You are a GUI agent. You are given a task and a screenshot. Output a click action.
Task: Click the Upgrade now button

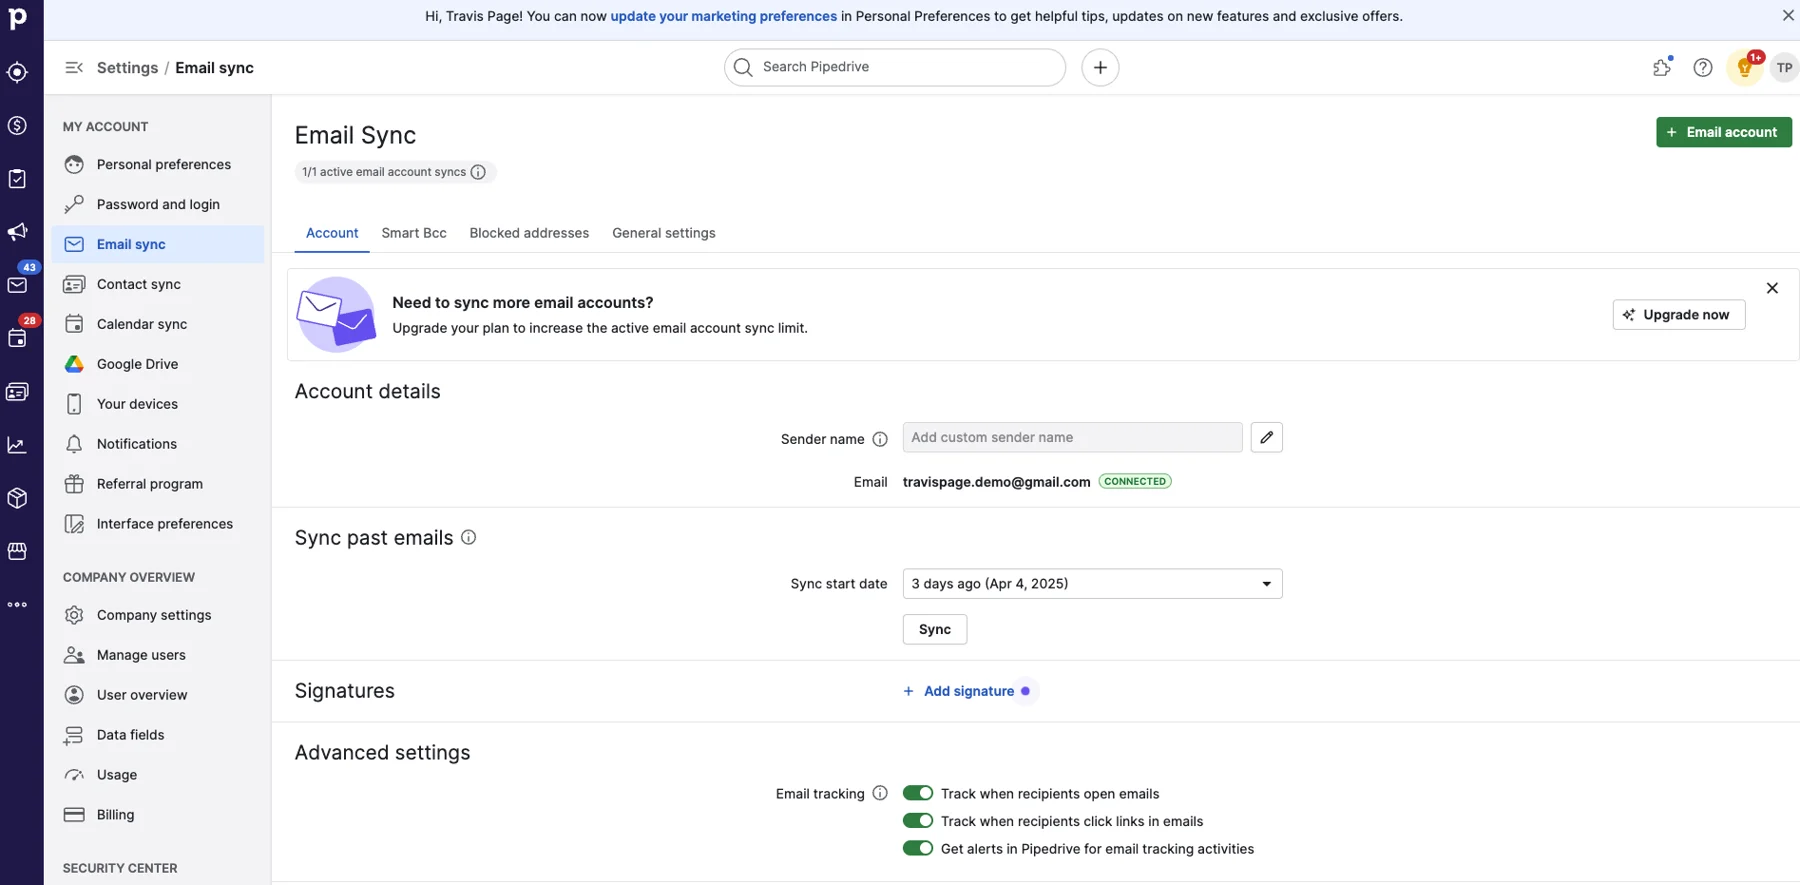[x=1678, y=315]
